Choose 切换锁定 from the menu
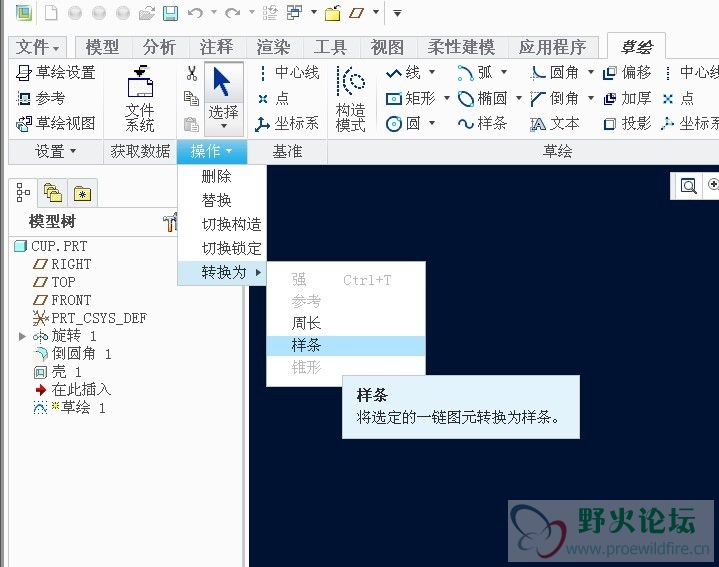The width and height of the screenshot is (719, 567). (x=222, y=248)
